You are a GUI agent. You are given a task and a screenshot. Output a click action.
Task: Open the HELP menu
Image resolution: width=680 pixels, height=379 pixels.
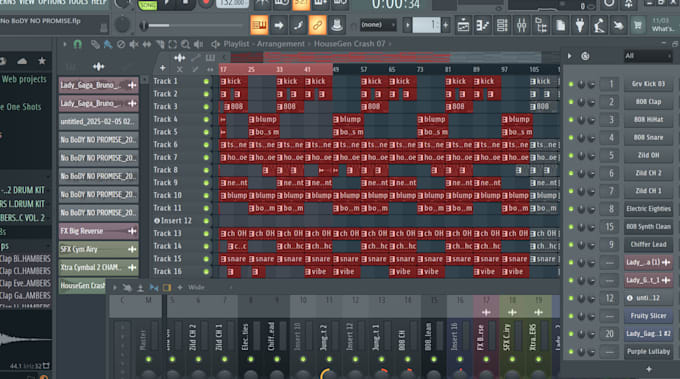tap(99, 2)
